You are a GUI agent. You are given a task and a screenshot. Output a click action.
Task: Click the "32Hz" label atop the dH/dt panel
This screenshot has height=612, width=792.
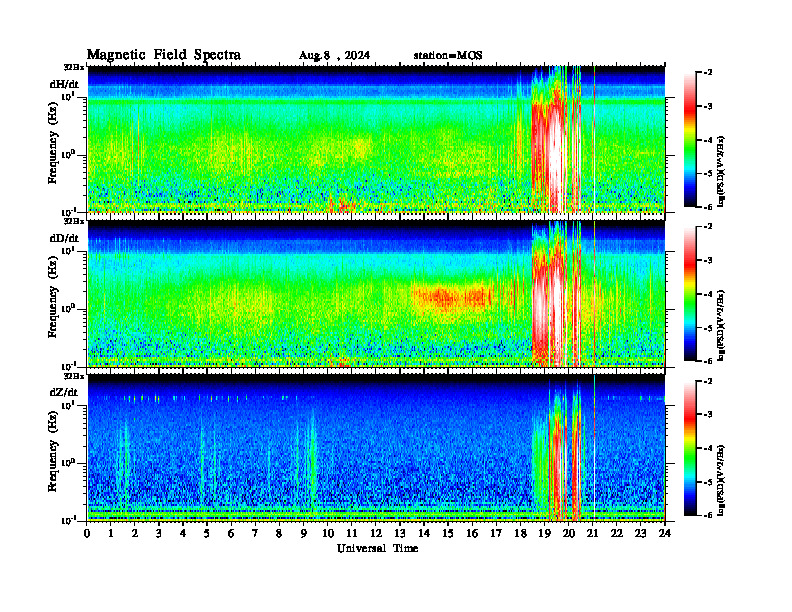tap(74, 66)
